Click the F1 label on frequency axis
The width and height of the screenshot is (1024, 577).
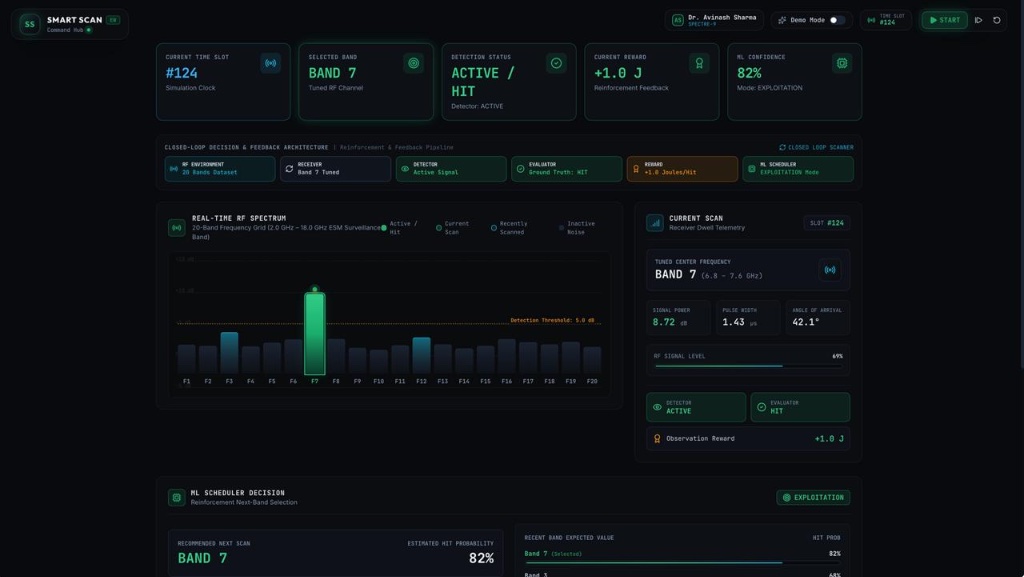pos(187,381)
